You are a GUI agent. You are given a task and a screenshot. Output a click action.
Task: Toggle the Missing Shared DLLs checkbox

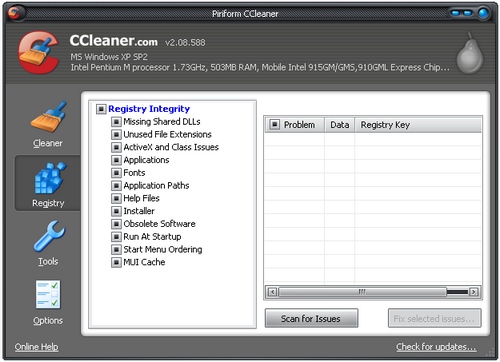pyautogui.click(x=116, y=122)
